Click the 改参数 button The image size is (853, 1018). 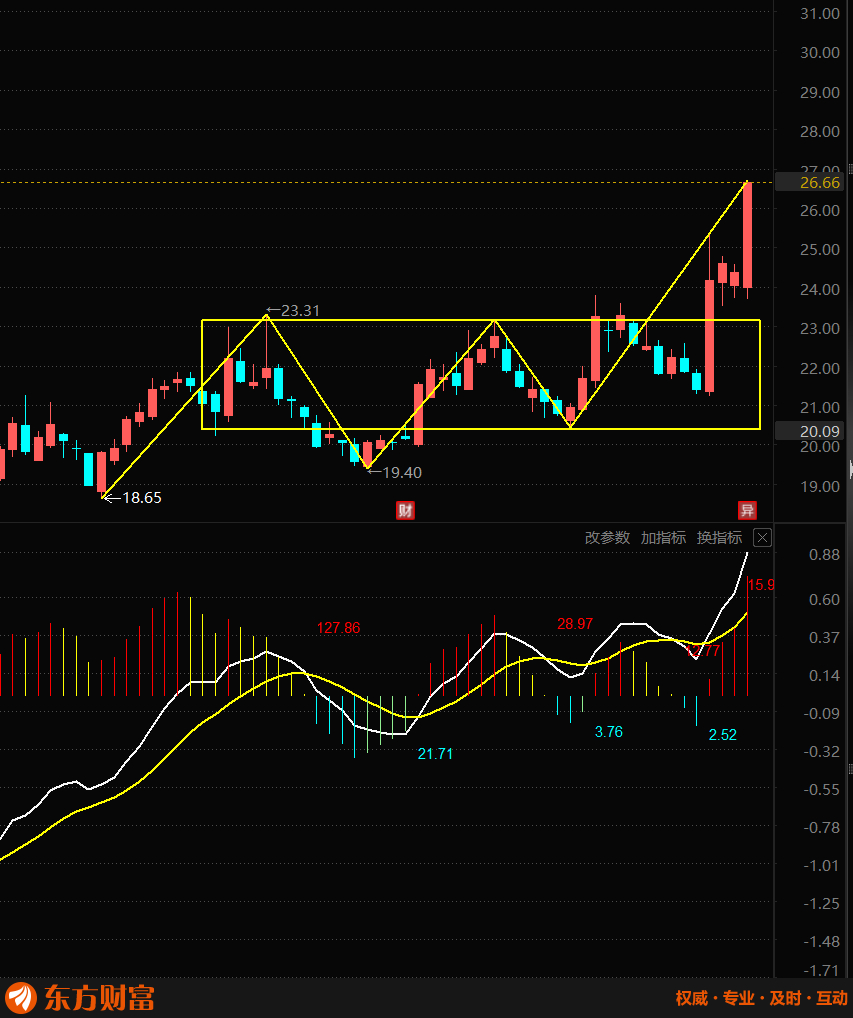607,538
